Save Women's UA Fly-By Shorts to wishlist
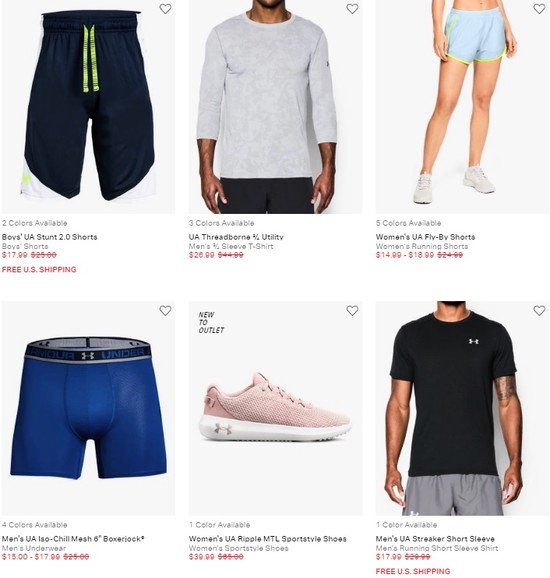 (x=539, y=9)
